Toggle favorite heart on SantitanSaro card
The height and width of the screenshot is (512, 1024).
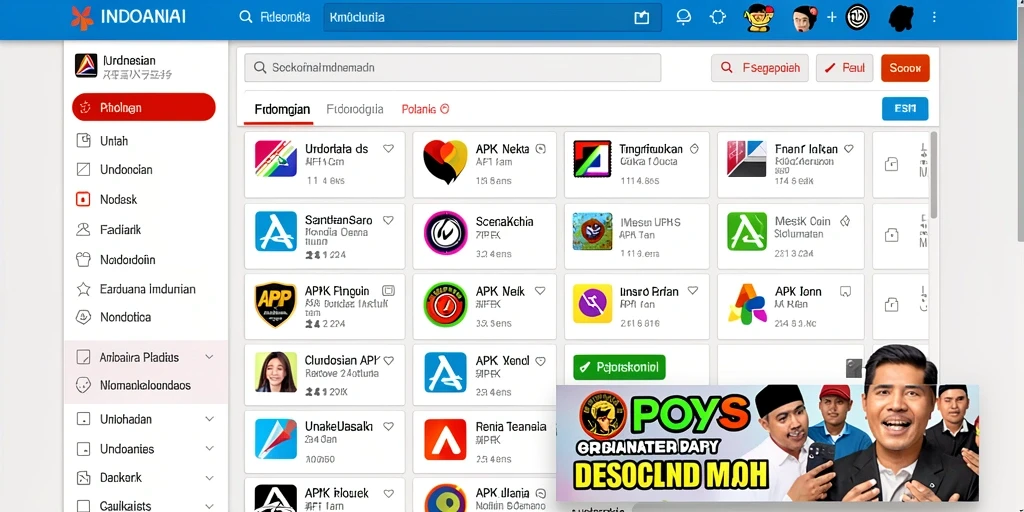click(388, 221)
